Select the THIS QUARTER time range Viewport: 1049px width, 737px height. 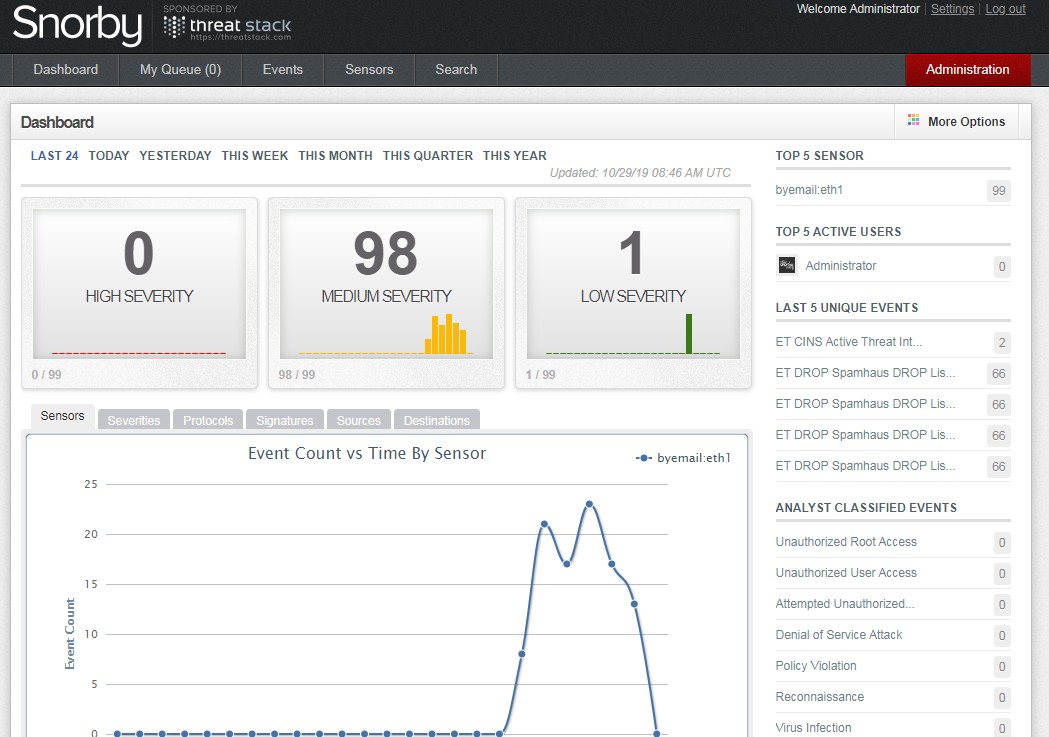click(x=427, y=156)
